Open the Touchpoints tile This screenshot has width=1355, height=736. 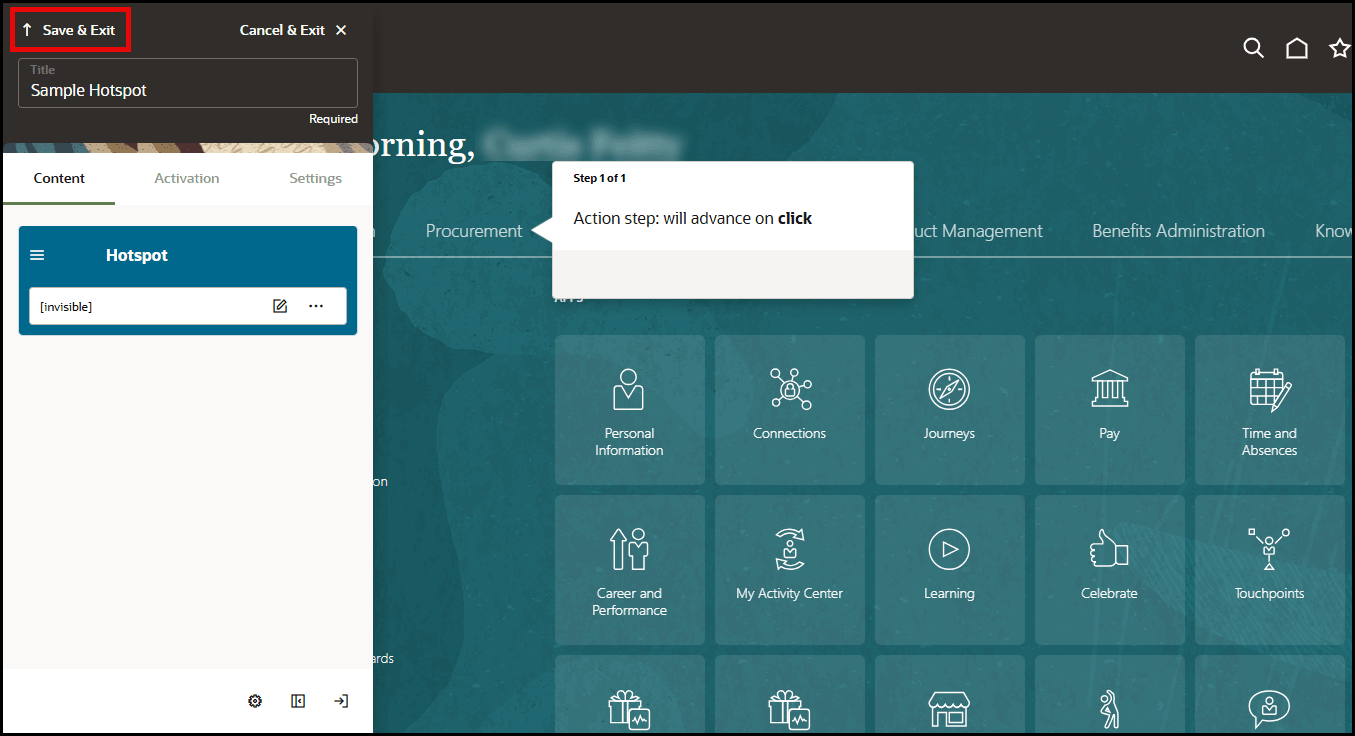(1270, 570)
